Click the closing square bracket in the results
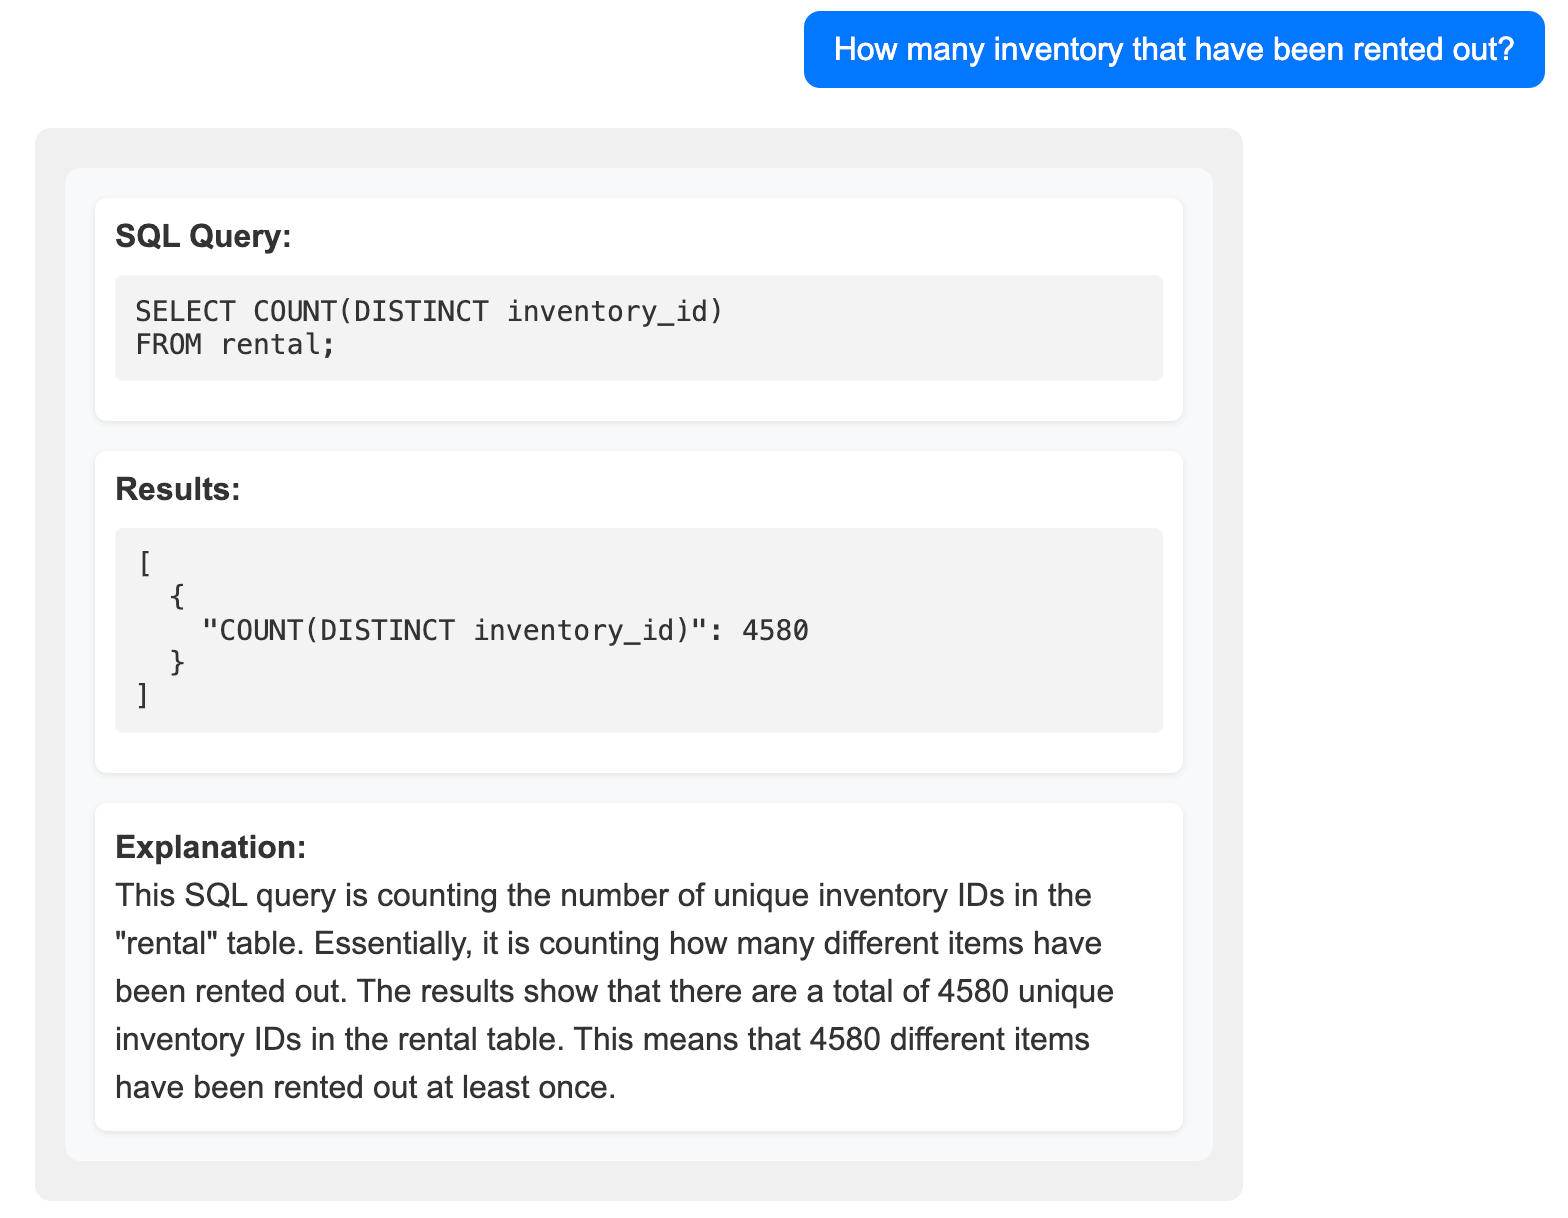The height and width of the screenshot is (1218, 1568). pos(144,695)
